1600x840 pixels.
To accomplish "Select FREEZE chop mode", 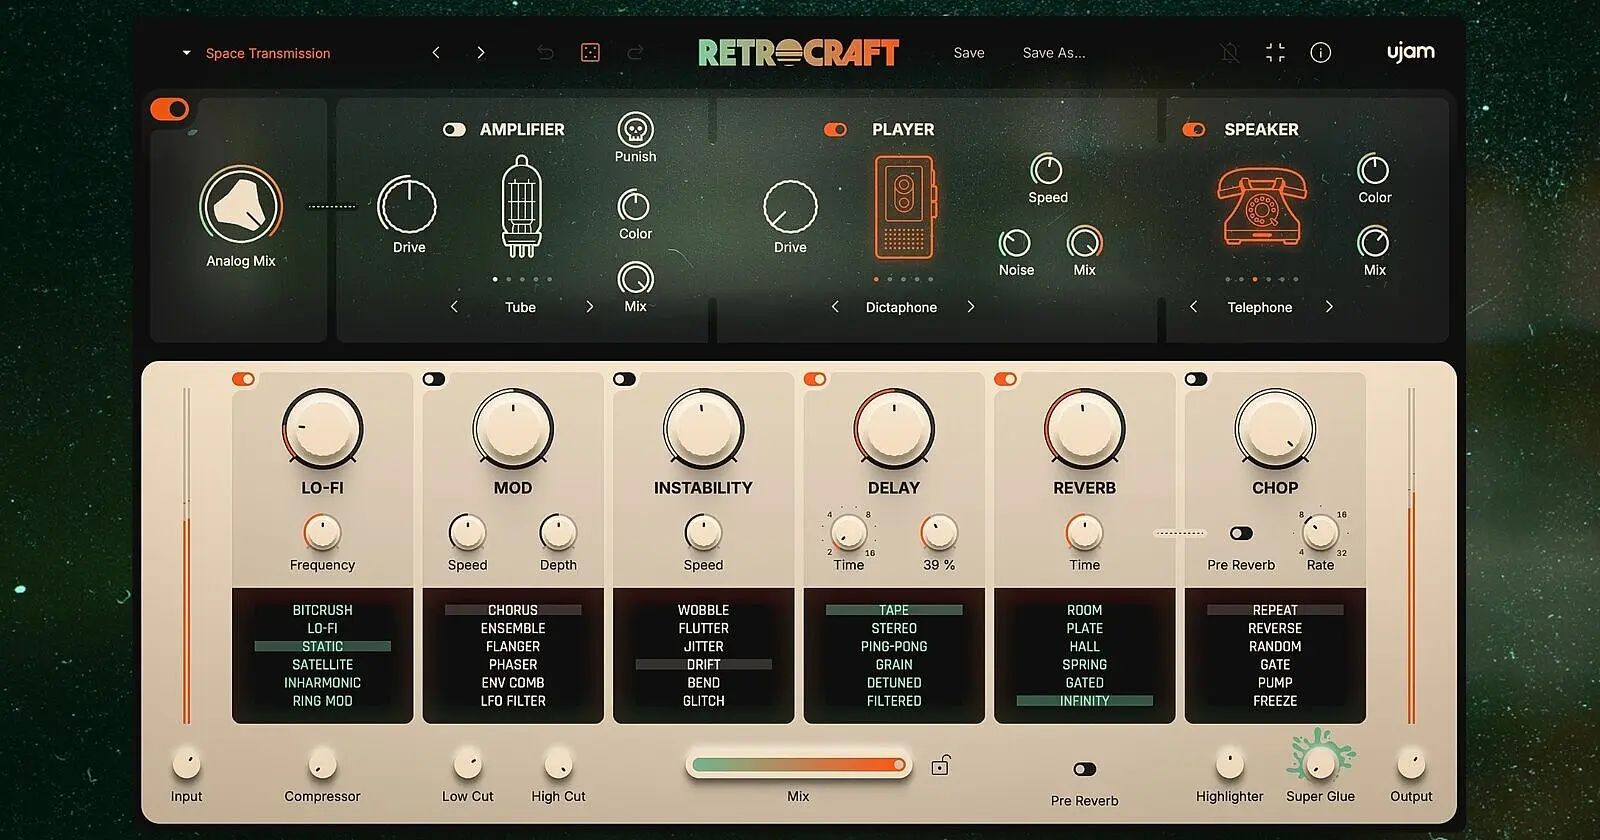I will point(1275,701).
